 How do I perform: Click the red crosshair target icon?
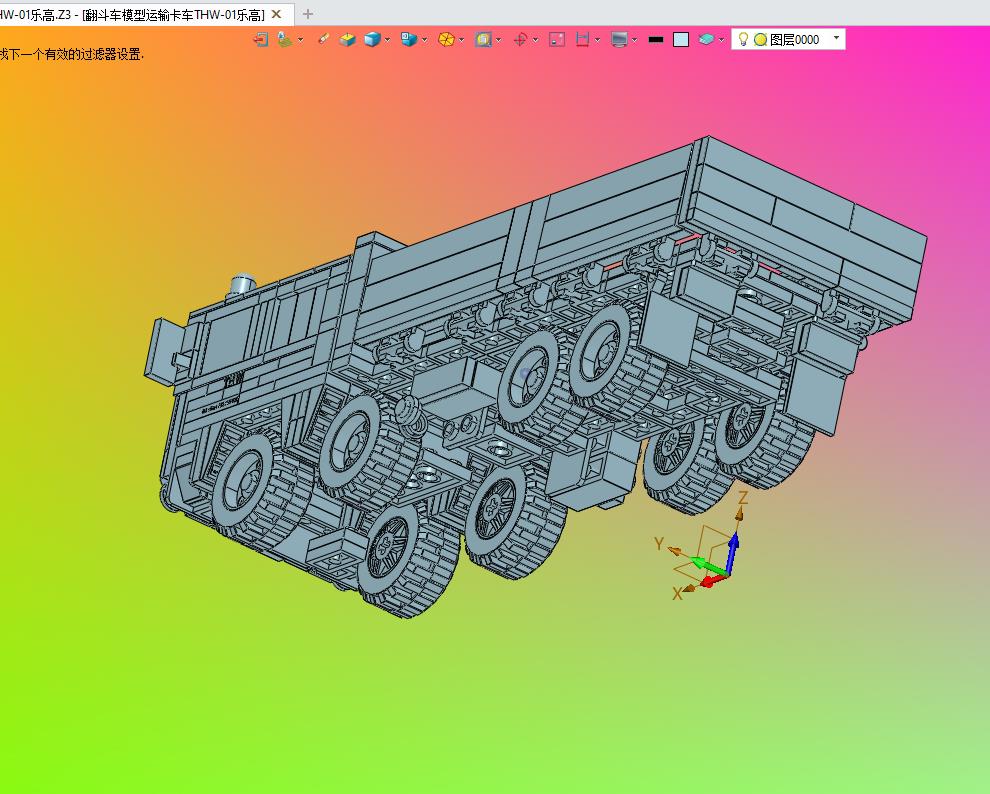[520, 40]
